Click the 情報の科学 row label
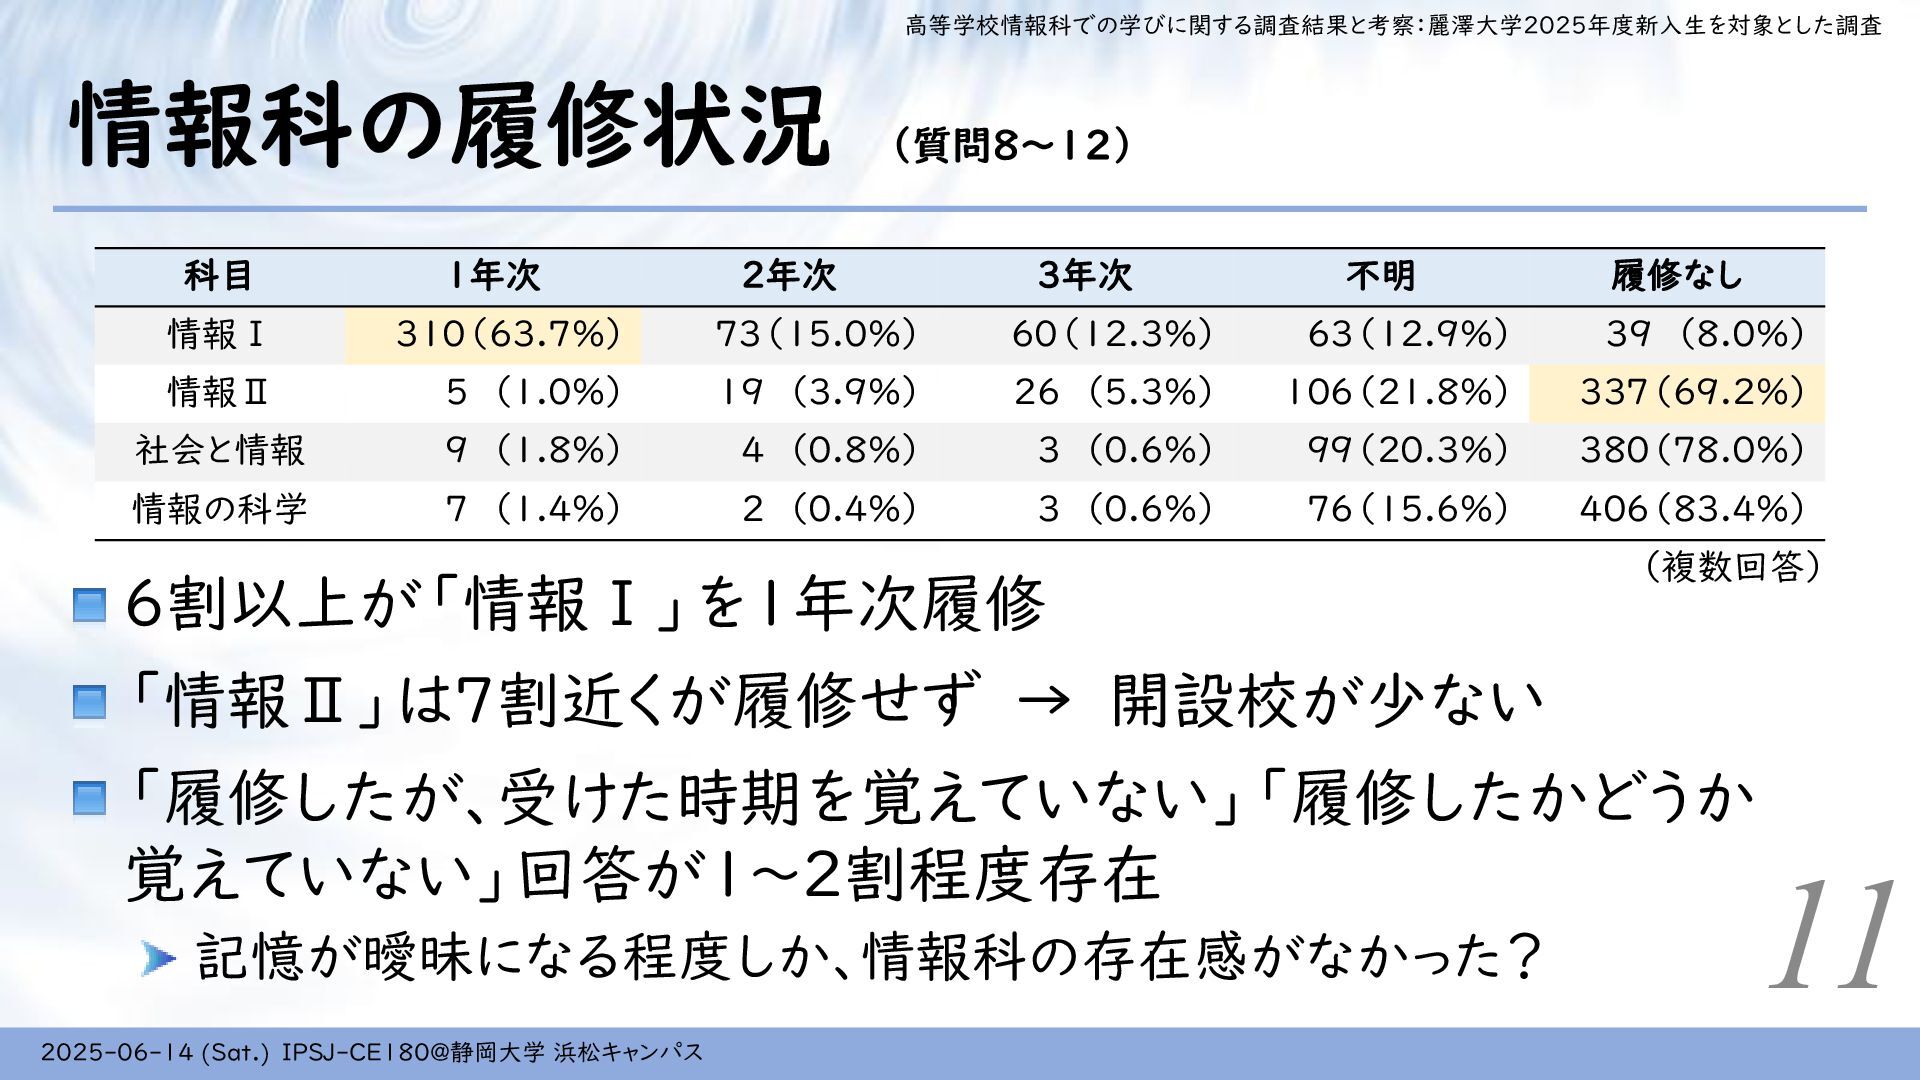This screenshot has height=1080, width=1920. tap(220, 509)
